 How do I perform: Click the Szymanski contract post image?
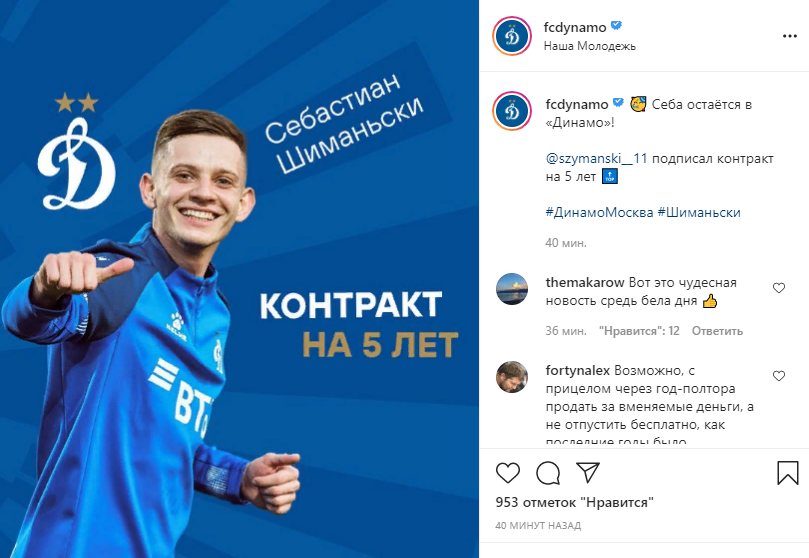239,279
